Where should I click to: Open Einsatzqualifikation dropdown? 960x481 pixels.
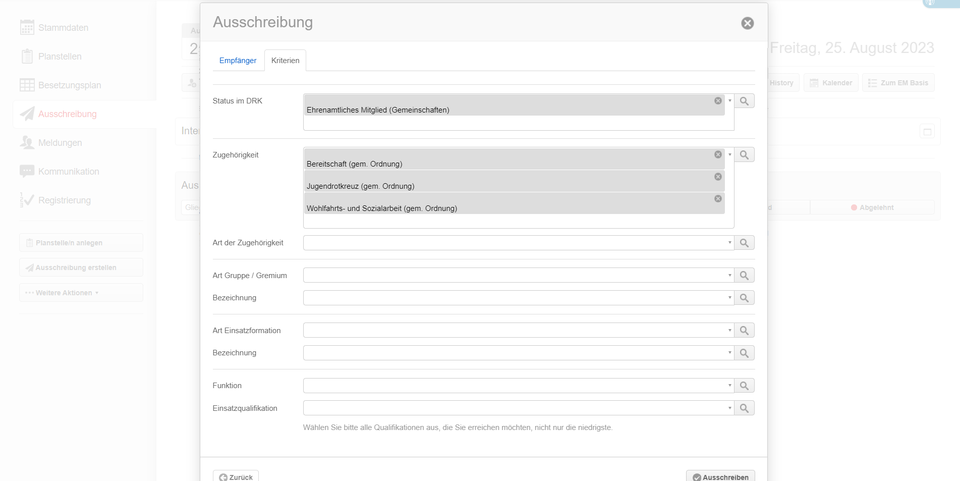tap(730, 408)
